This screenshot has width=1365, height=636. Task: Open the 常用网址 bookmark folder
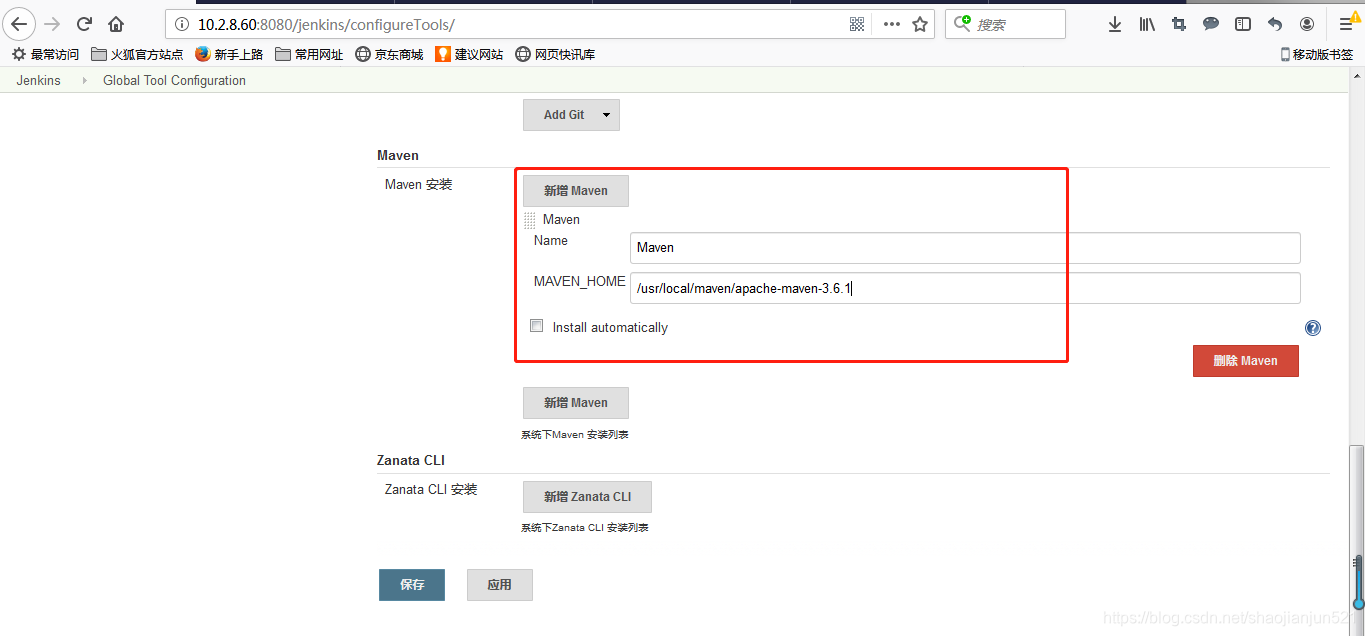309,54
